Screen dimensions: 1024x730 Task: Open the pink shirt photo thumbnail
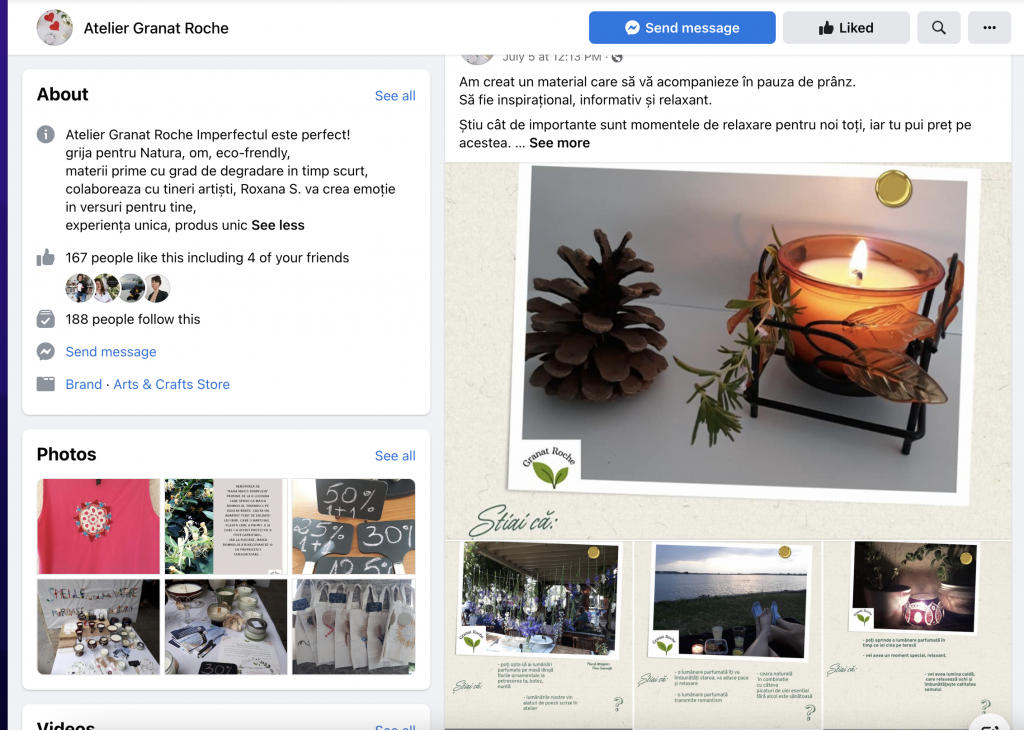coord(98,526)
